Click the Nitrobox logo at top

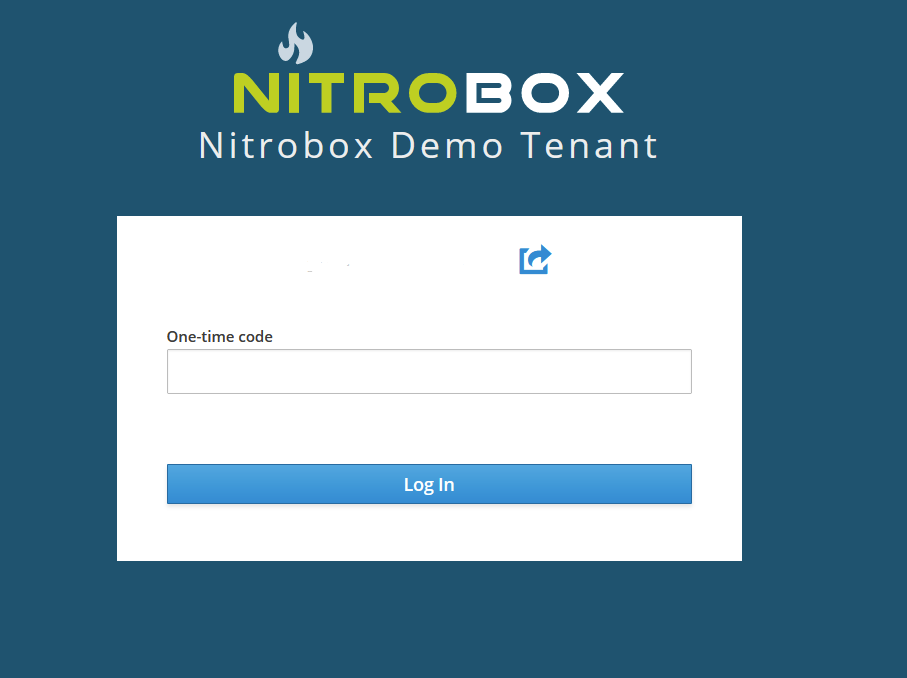pyautogui.click(x=429, y=68)
